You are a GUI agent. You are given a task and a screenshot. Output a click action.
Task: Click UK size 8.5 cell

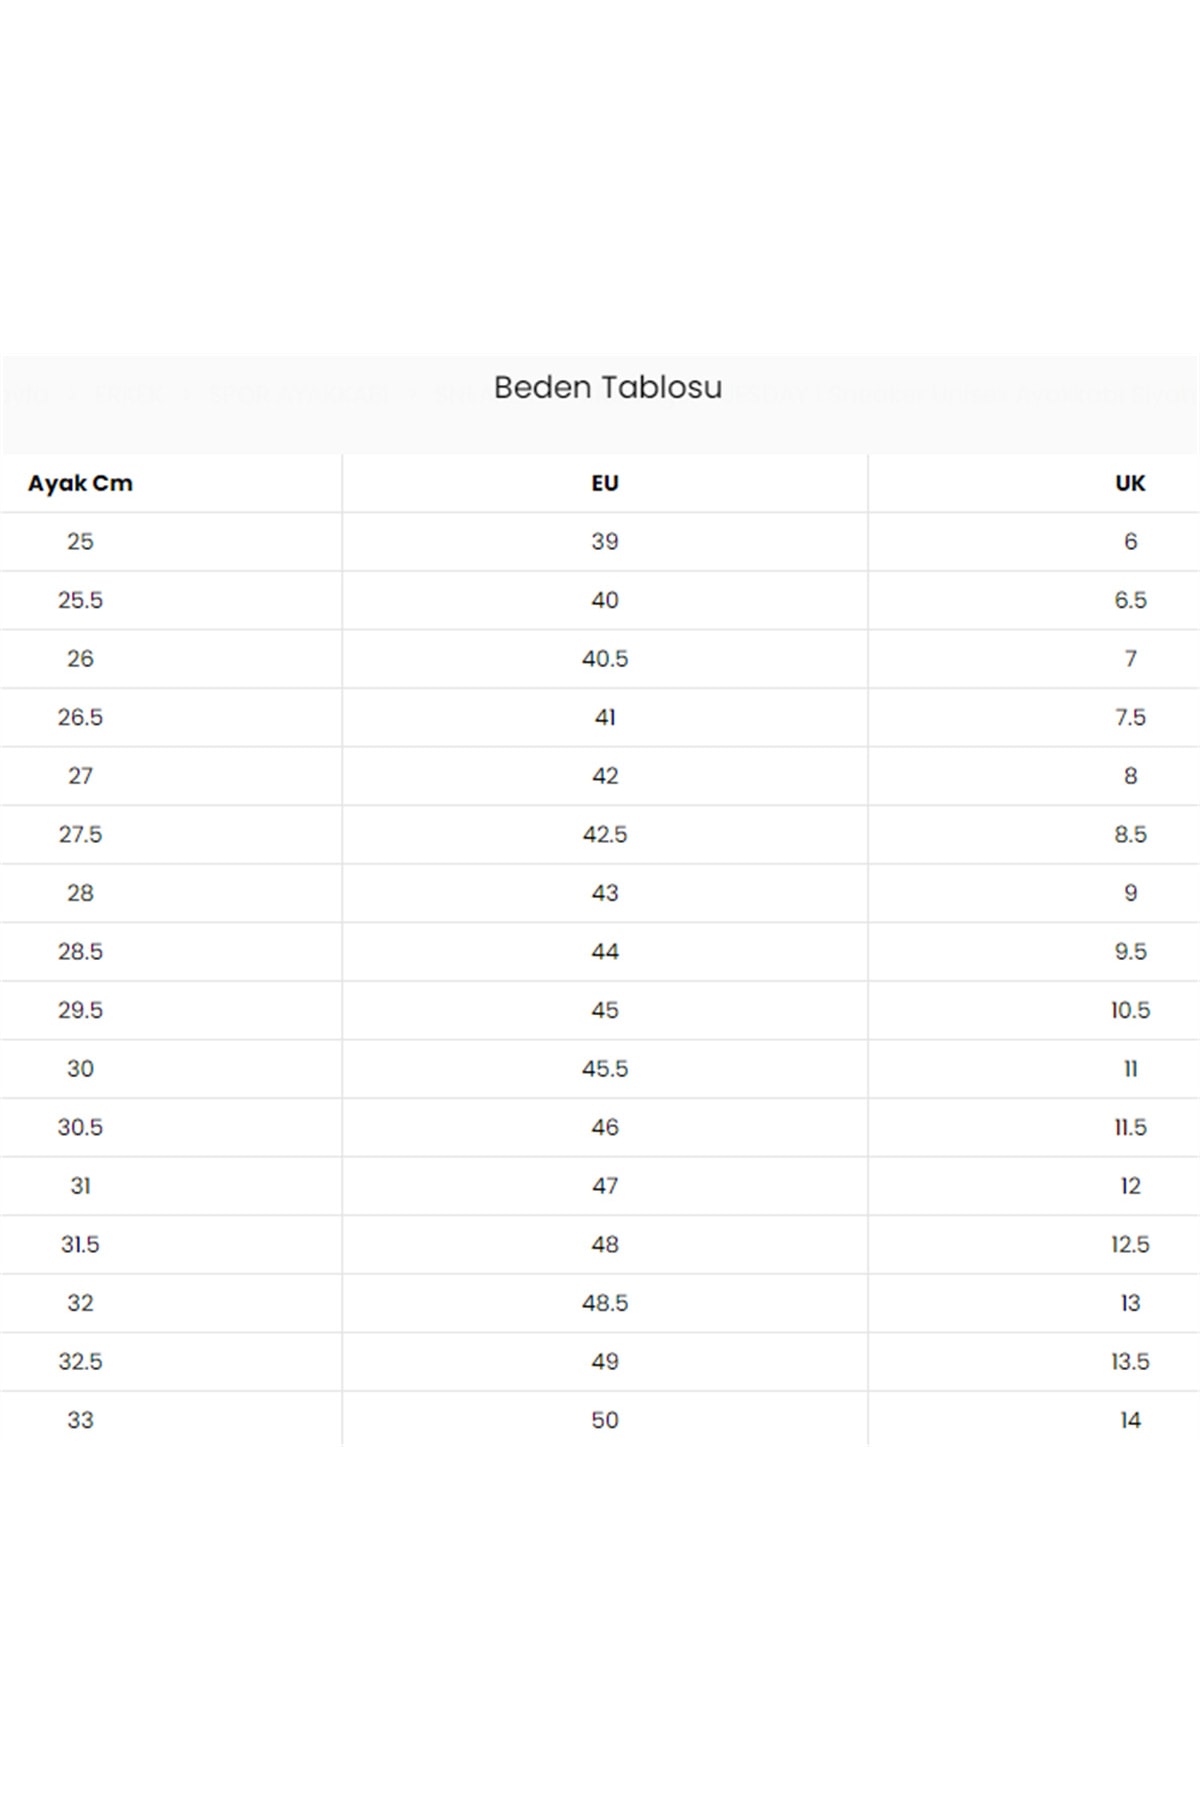[1130, 834]
